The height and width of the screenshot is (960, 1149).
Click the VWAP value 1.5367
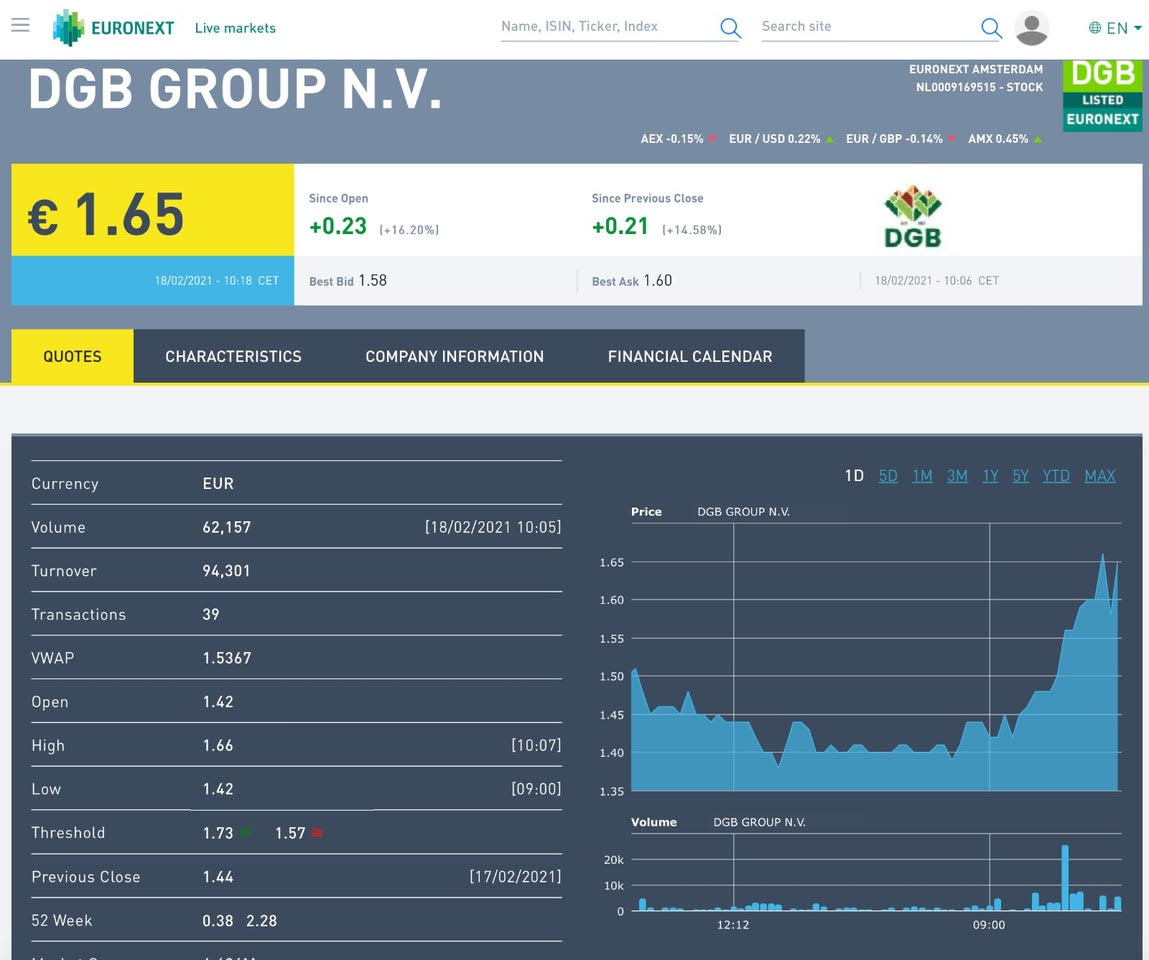[227, 658]
